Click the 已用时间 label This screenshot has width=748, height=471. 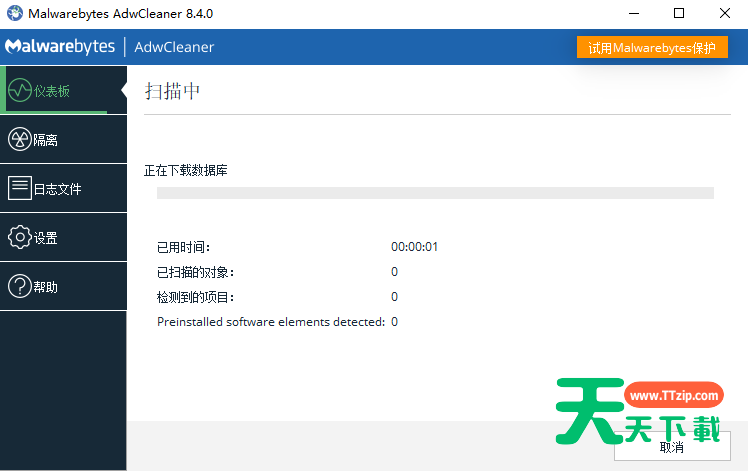pos(184,247)
